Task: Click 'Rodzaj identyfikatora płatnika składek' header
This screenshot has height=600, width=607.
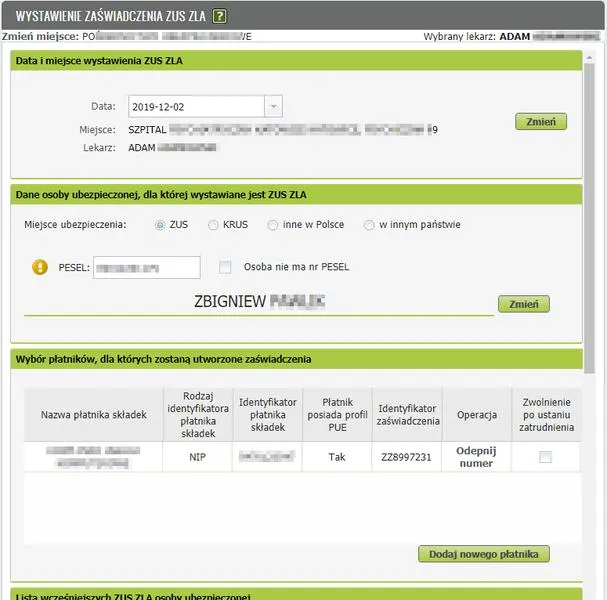Action: [x=198, y=415]
